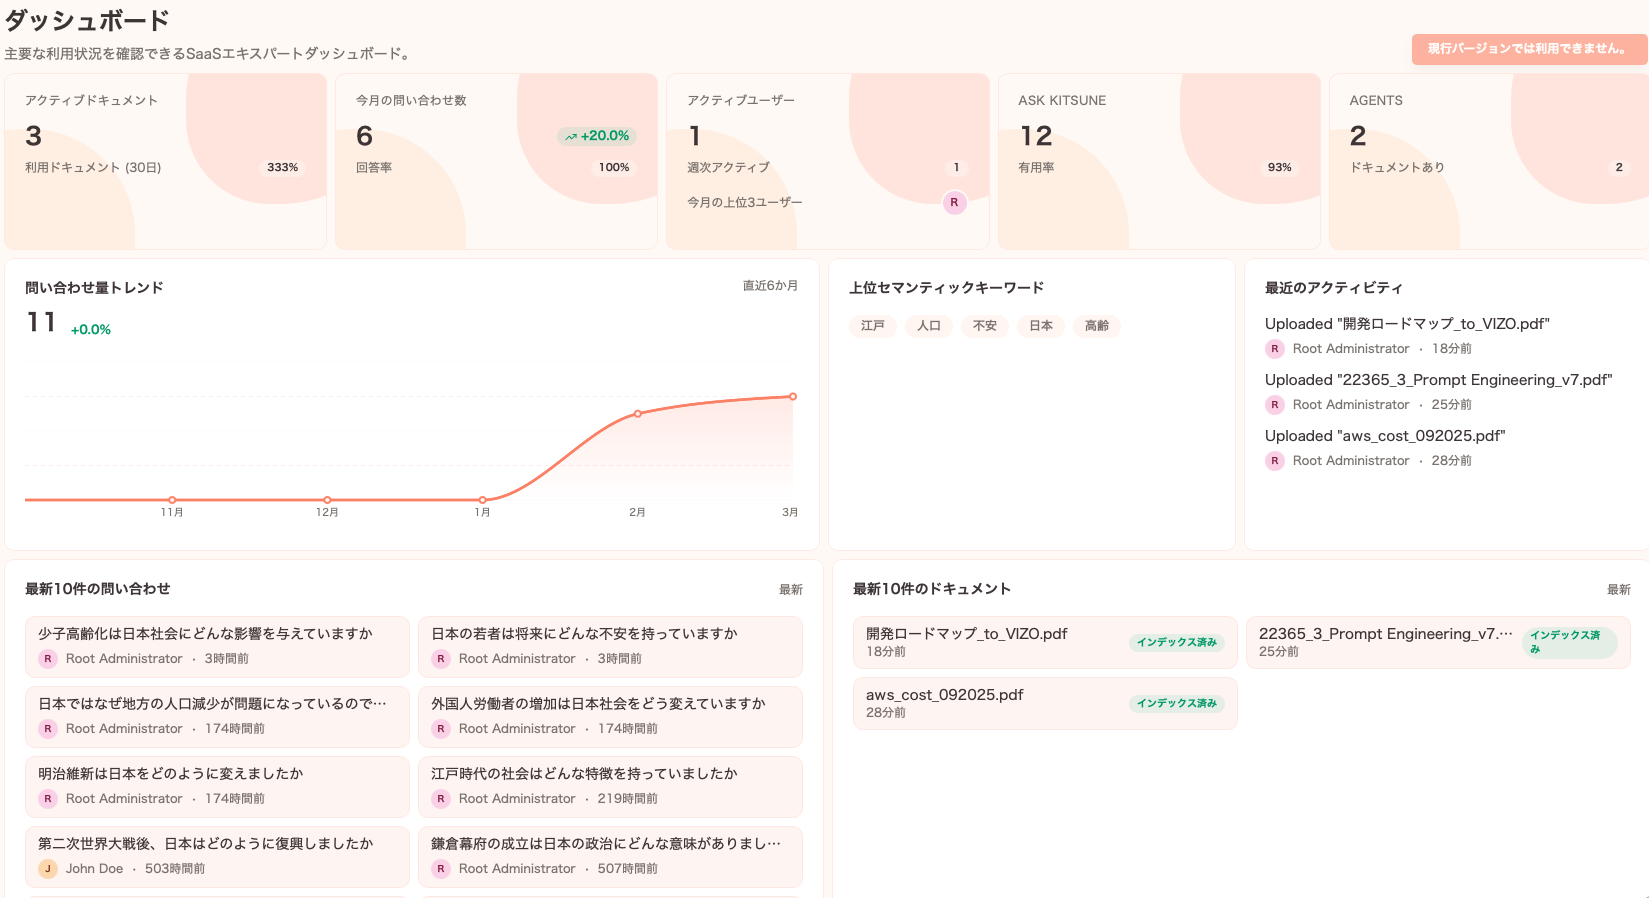Click the avatar under the aws_cost_092025.pdf upload activity
Viewport: 1649px width, 898px height.
(1274, 461)
